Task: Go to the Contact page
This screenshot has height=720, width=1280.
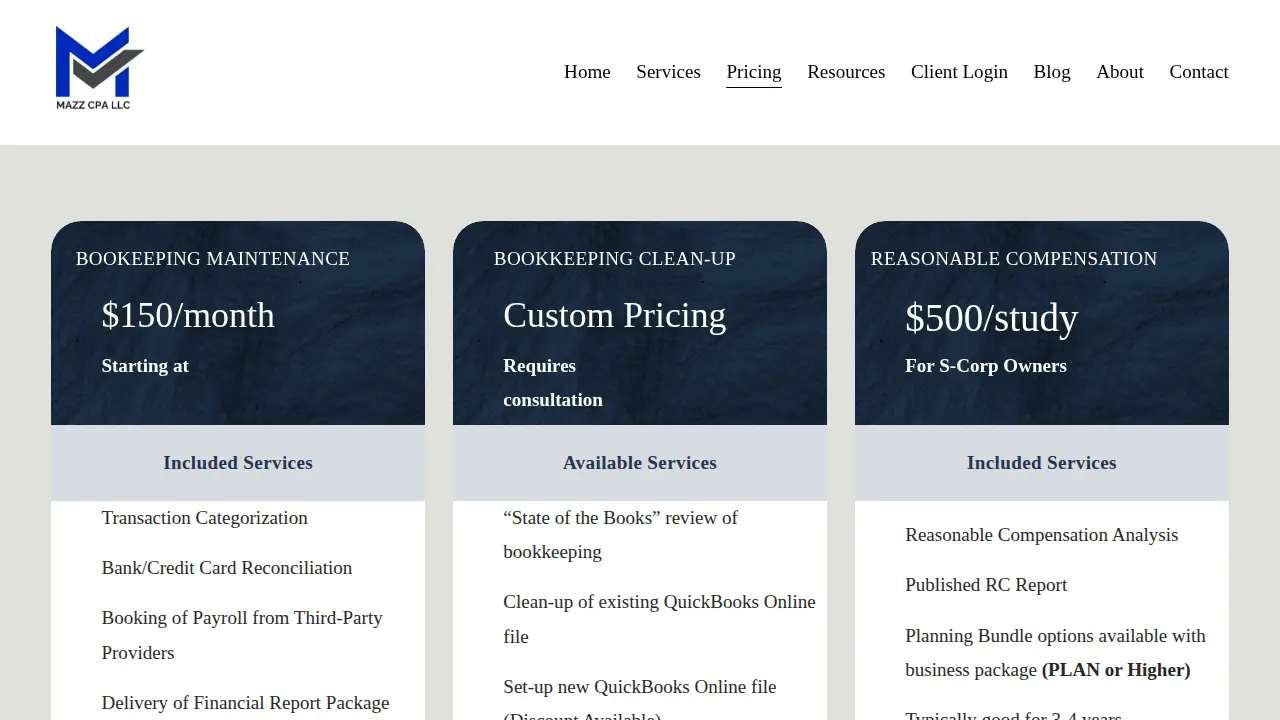Action: 1199,72
